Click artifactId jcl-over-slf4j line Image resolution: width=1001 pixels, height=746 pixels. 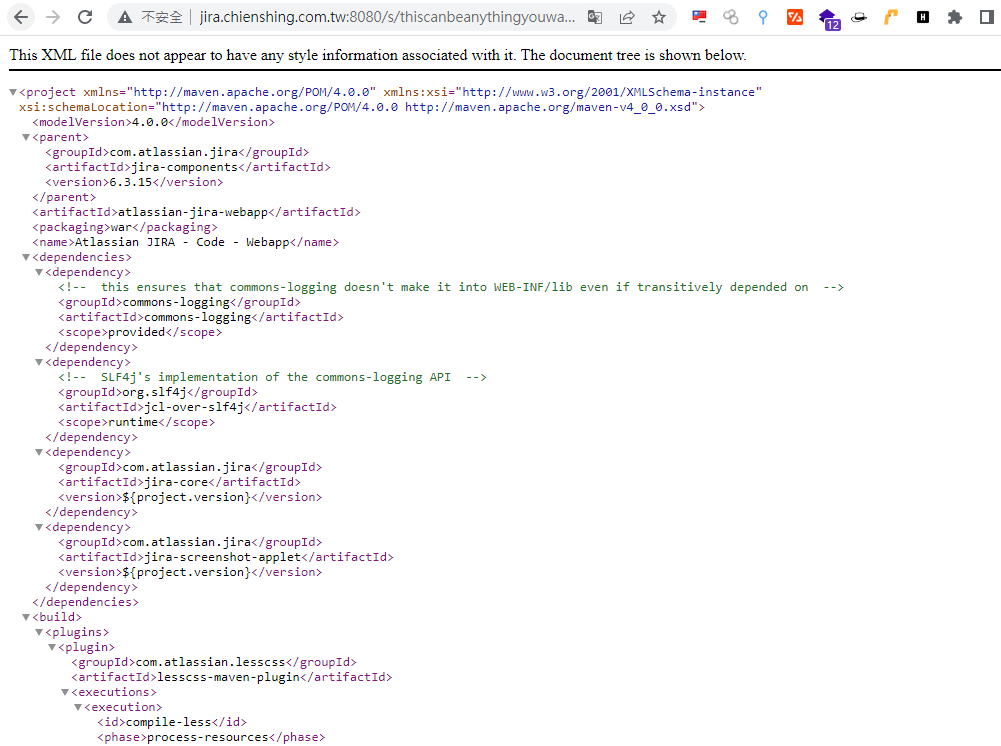coord(197,407)
